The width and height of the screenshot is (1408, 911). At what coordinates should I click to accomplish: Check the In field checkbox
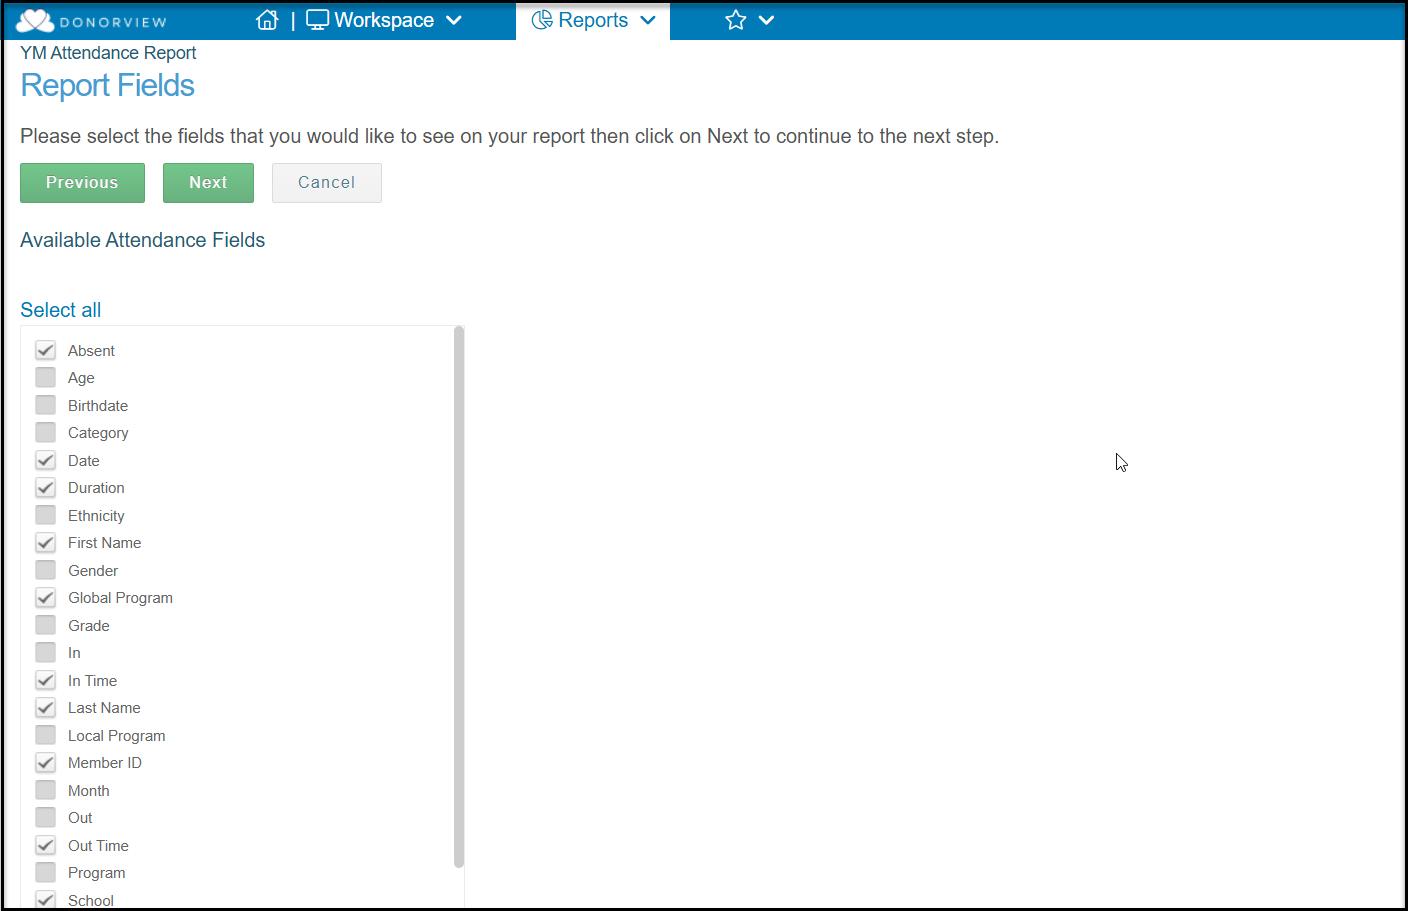45,652
